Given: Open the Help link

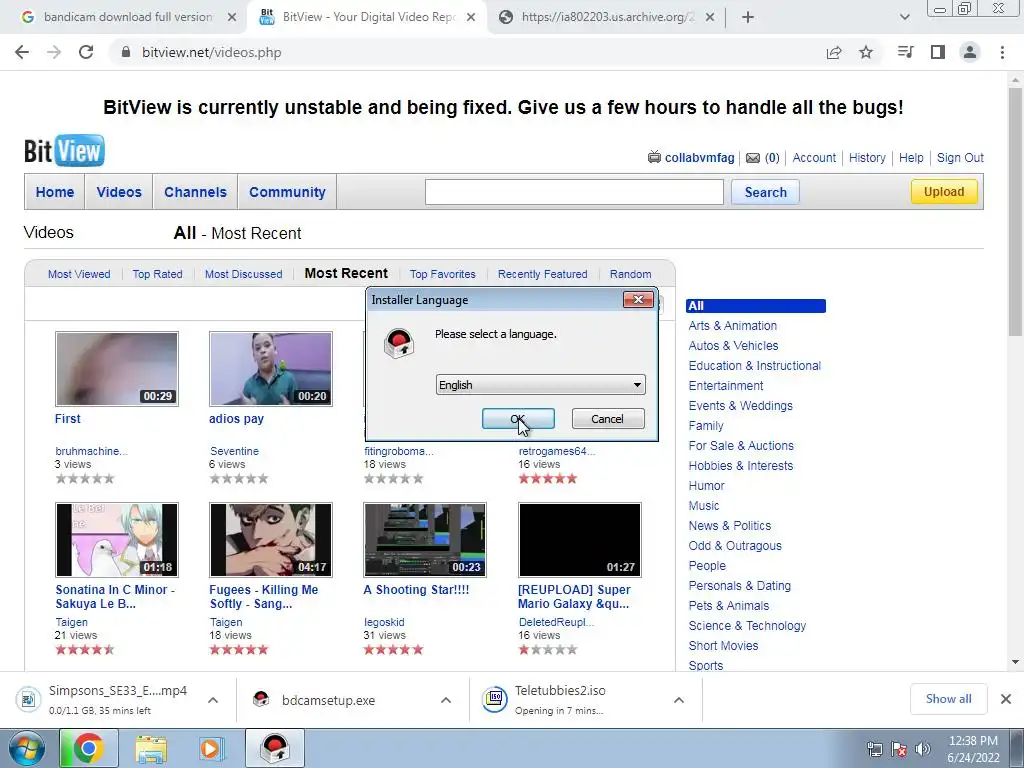Looking at the screenshot, I should coord(911,157).
